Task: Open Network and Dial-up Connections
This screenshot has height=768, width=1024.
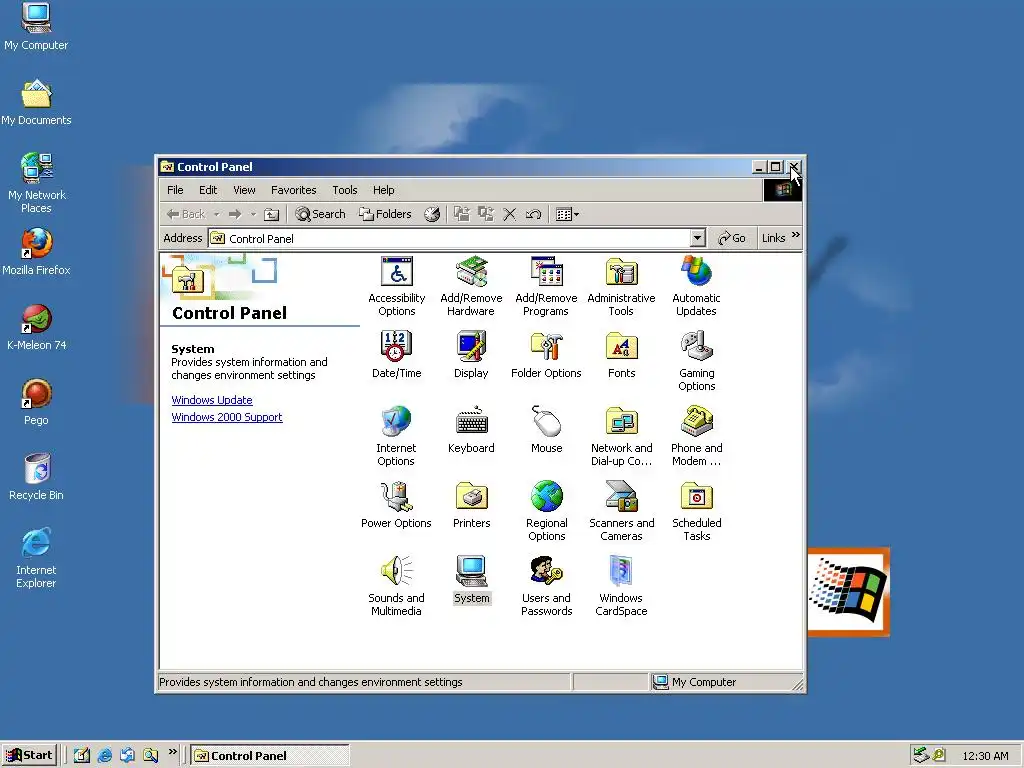Action: pyautogui.click(x=621, y=436)
